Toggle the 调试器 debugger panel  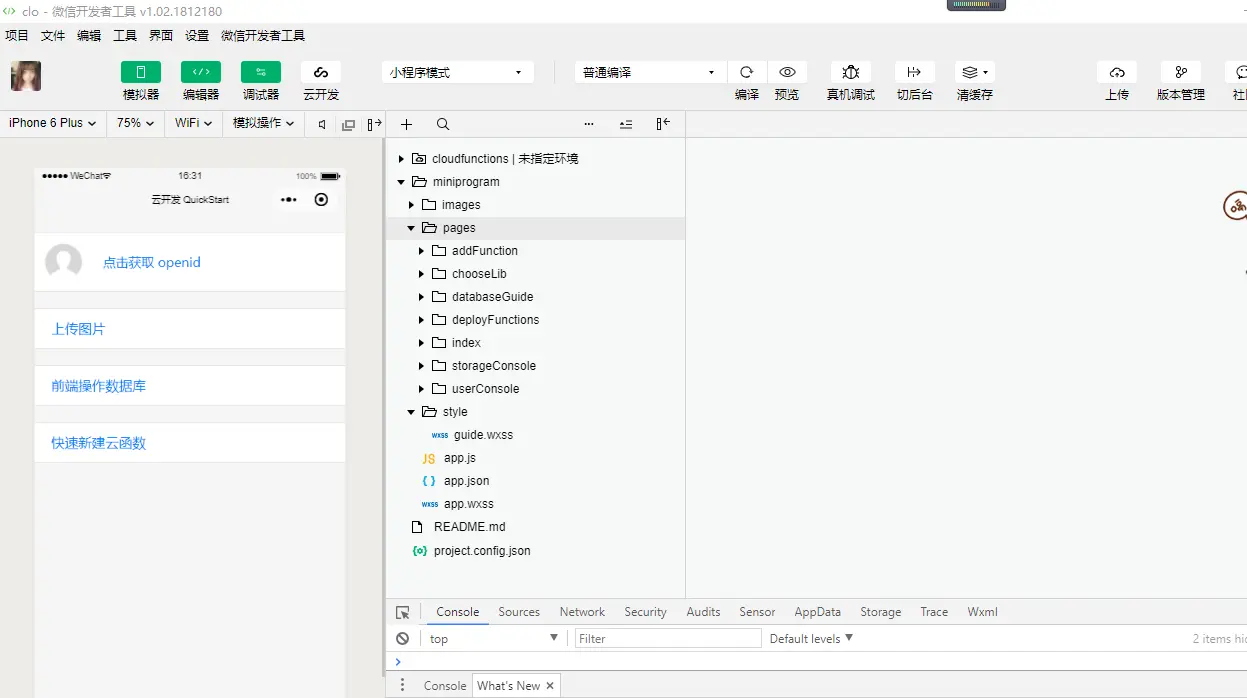(261, 72)
